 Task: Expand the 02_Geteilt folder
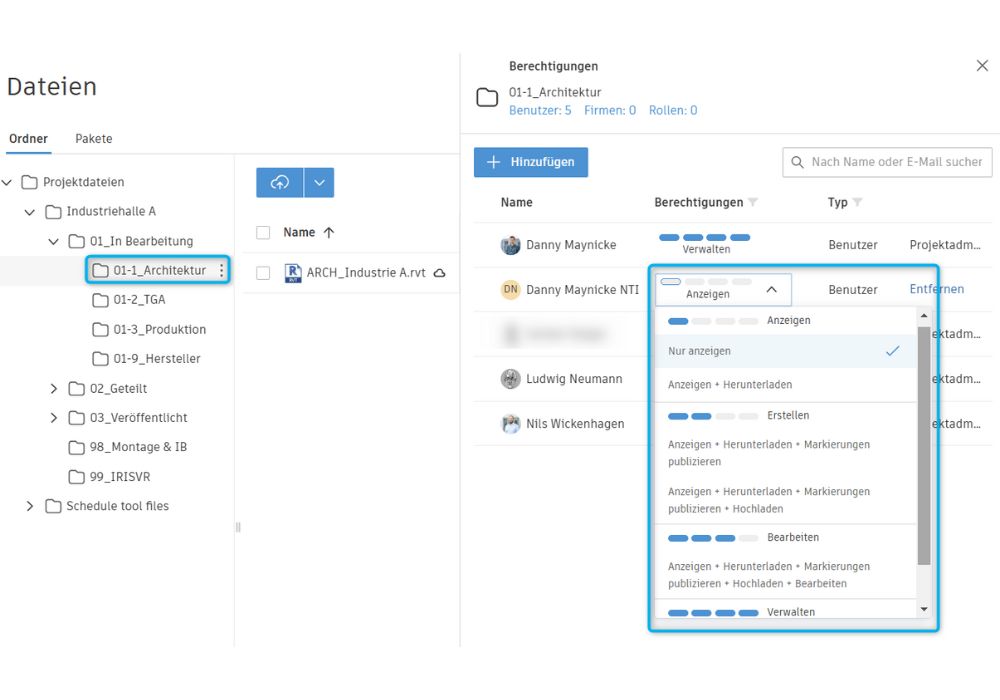coord(54,388)
